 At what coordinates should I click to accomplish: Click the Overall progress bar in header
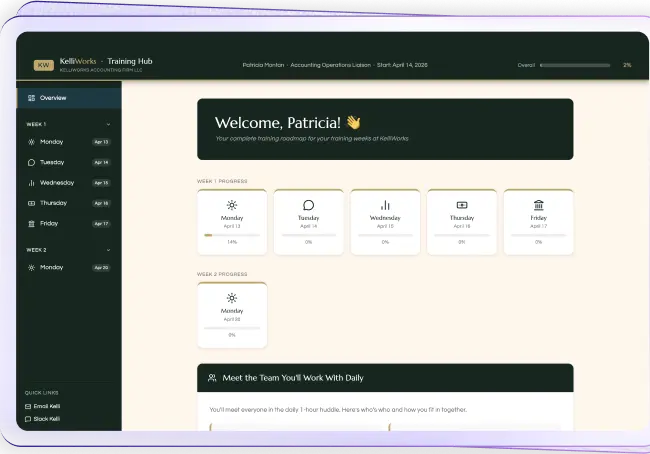click(x=575, y=65)
